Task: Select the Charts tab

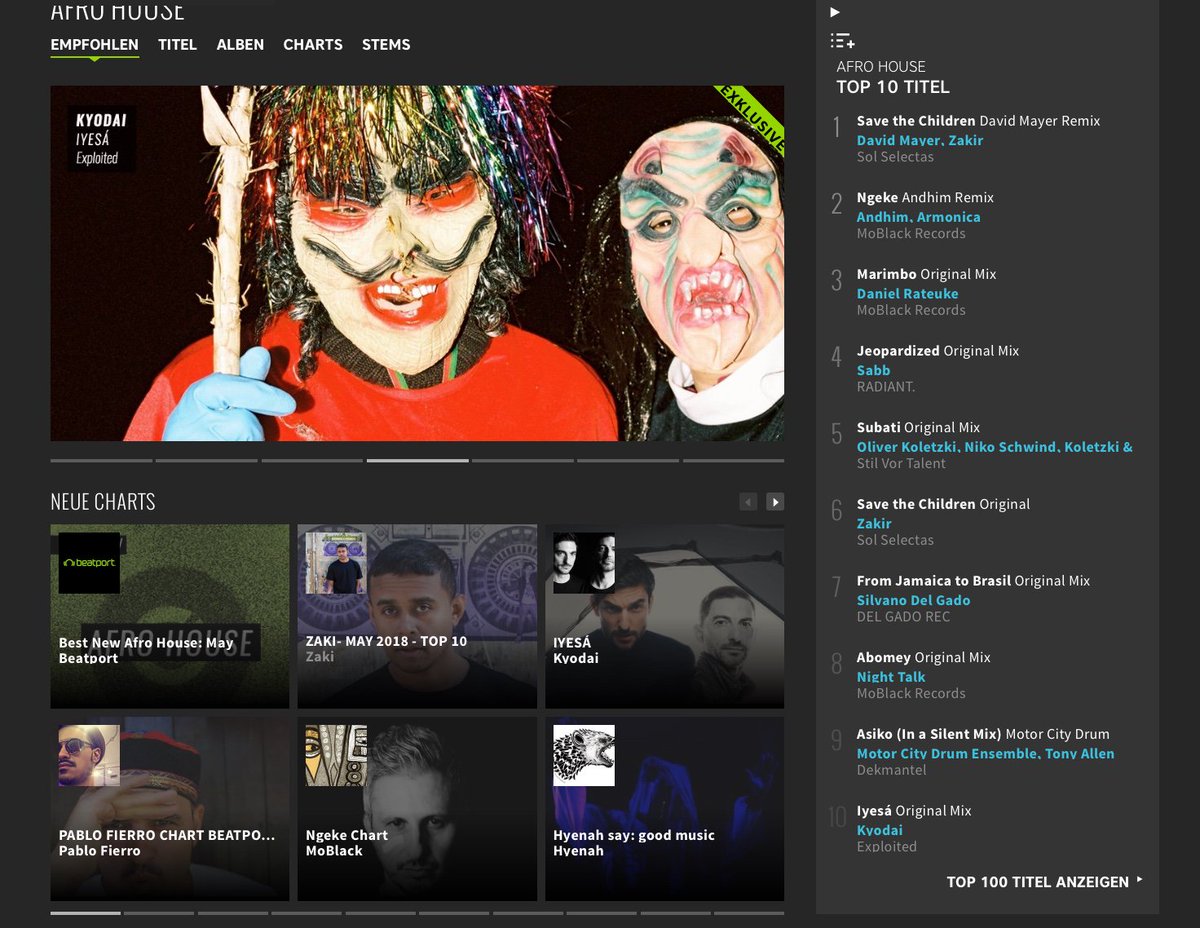Action: click(313, 44)
